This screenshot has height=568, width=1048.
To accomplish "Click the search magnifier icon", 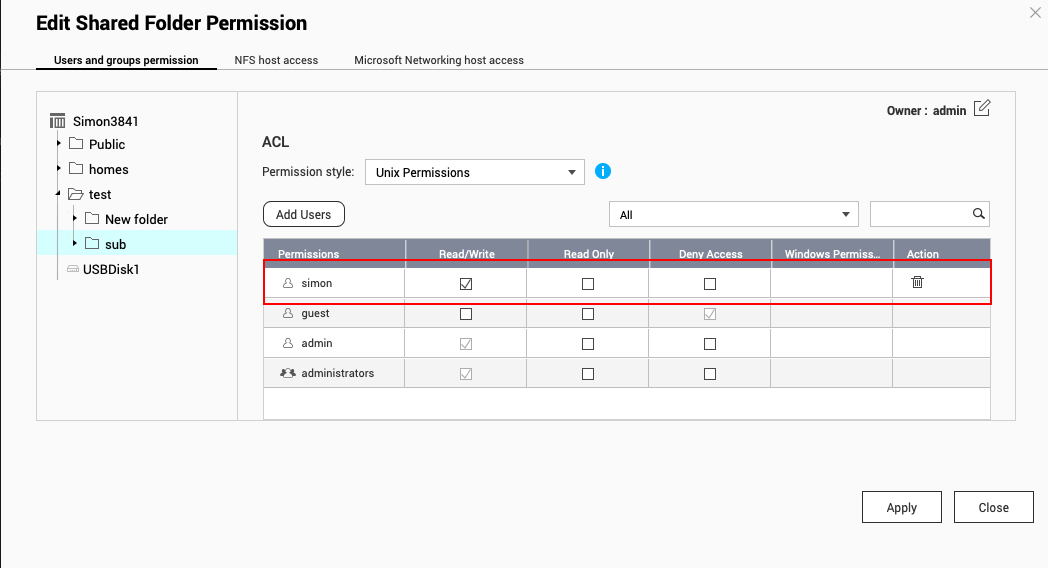I will (979, 214).
